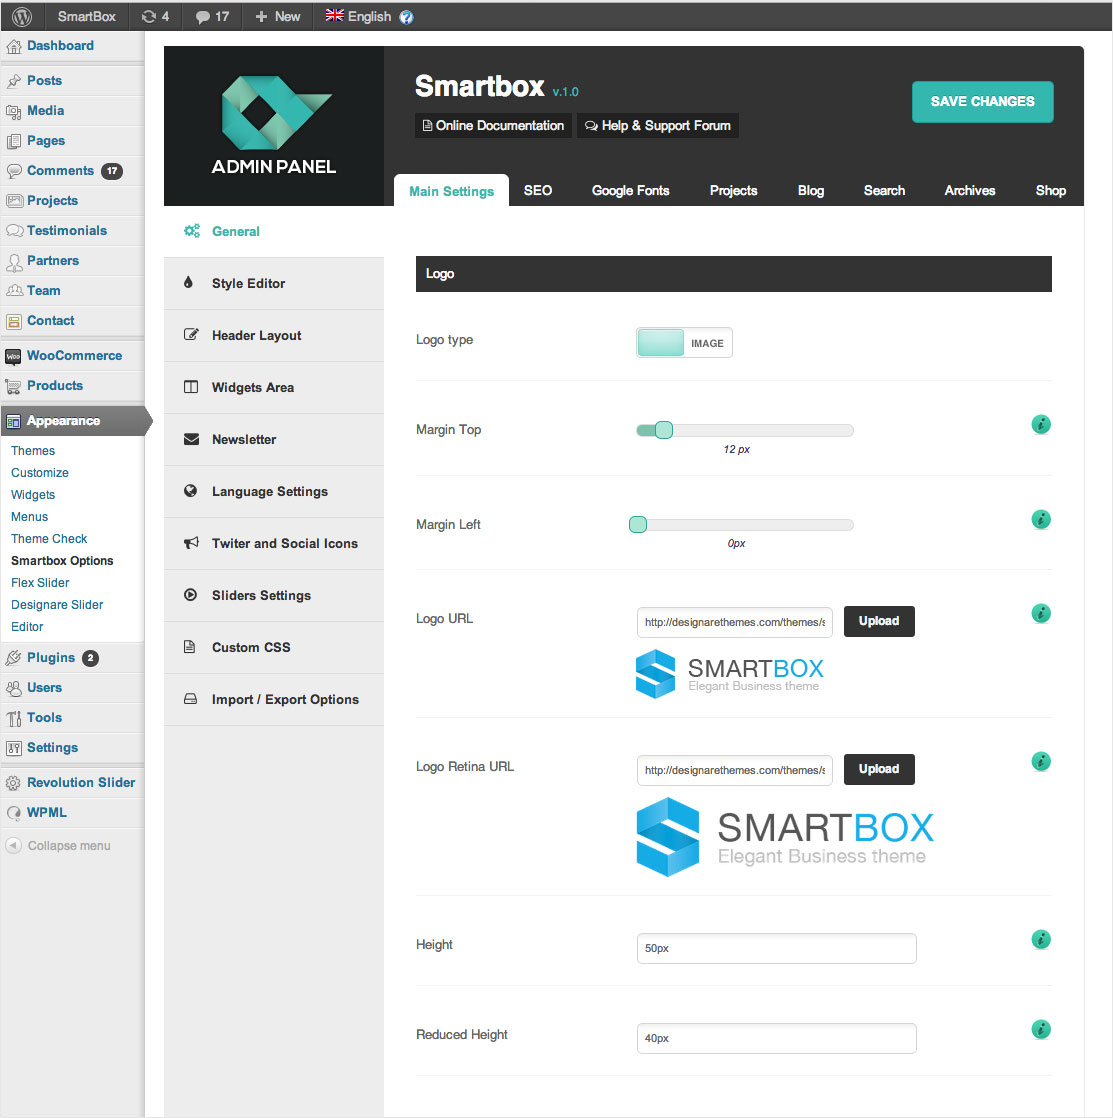1113x1118 pixels.
Task: Click the Testimonials speech bubble icon
Action: coord(14,230)
